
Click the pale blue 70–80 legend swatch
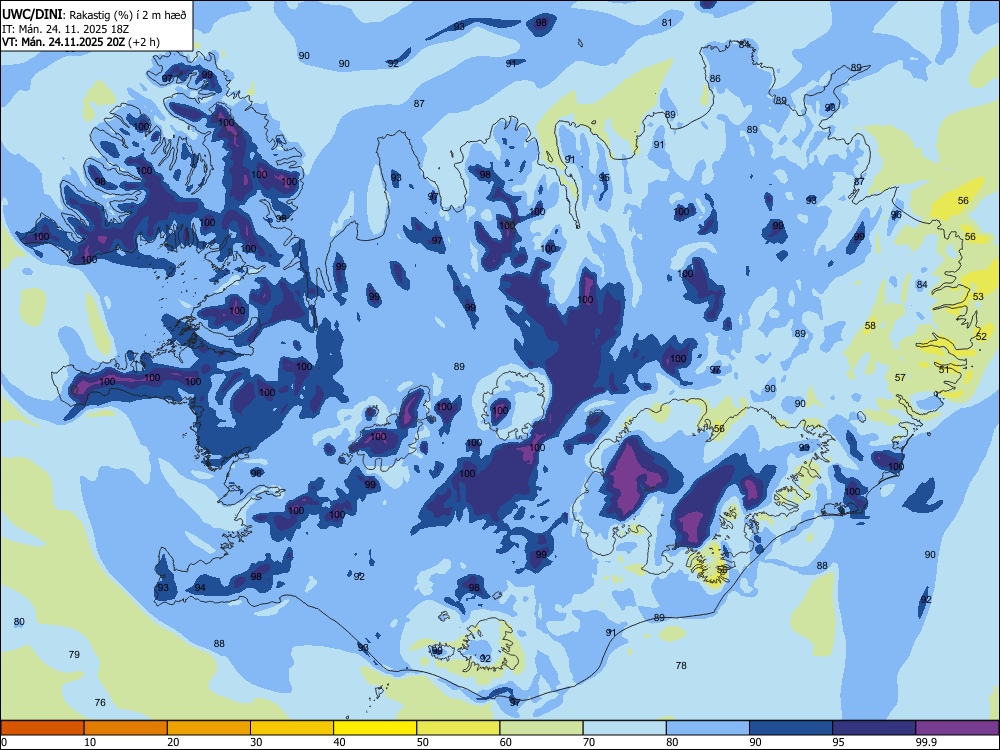(x=624, y=728)
